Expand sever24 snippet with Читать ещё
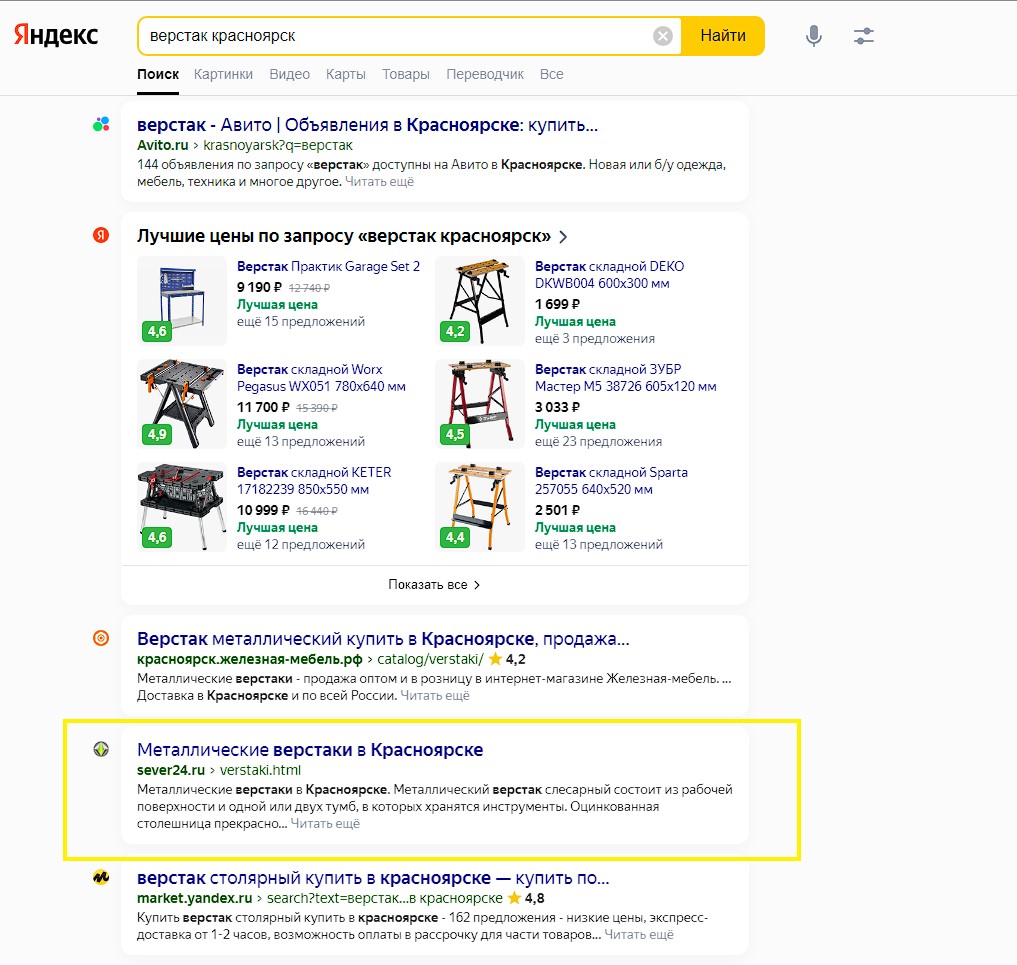Image resolution: width=1017 pixels, height=965 pixels. 325,824
